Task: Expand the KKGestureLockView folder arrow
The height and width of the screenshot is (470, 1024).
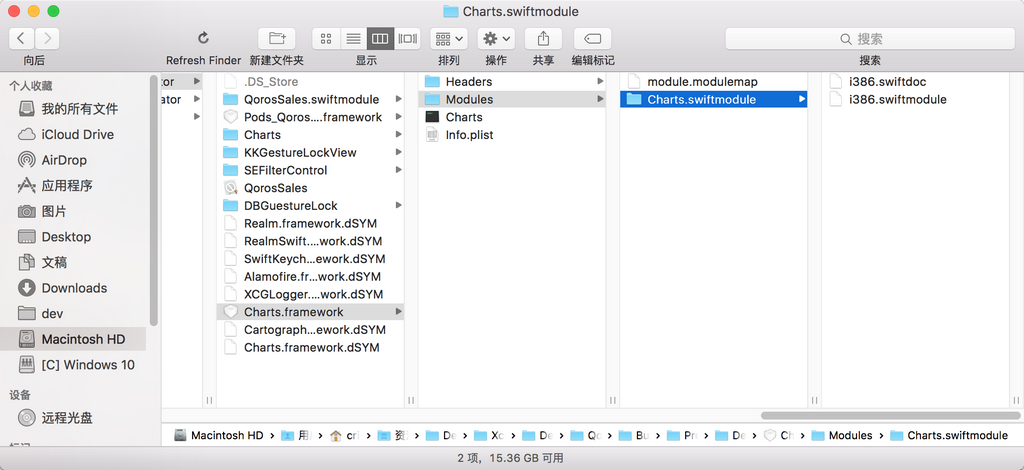Action: [x=398, y=152]
